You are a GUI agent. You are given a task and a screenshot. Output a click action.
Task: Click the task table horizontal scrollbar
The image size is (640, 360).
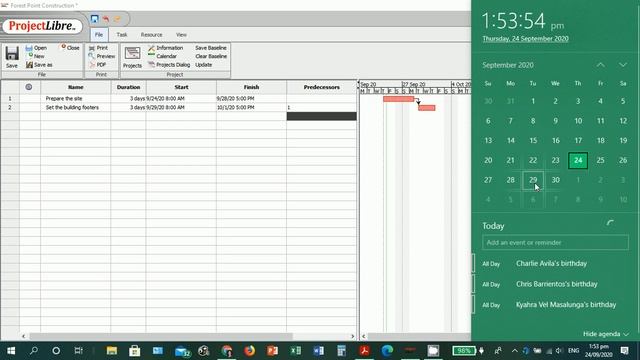(161, 336)
